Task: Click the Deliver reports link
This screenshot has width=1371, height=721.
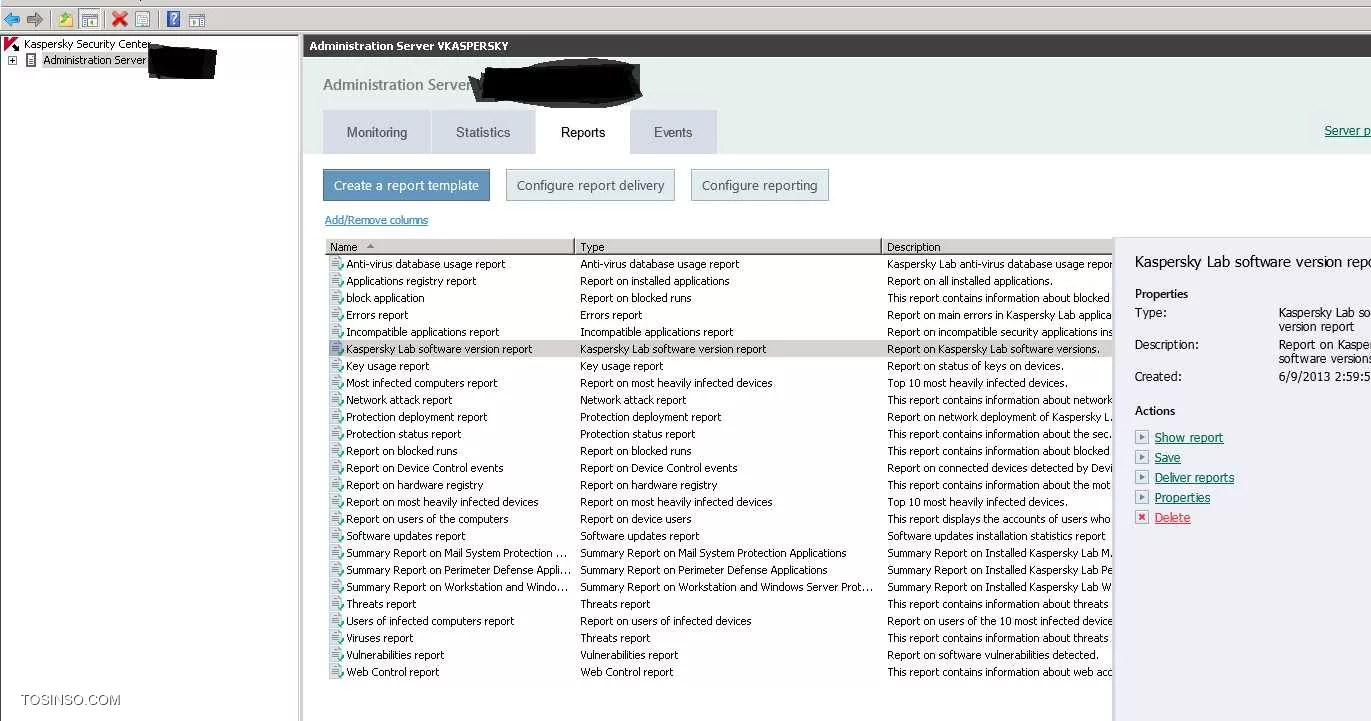Action: pyautogui.click(x=1194, y=478)
